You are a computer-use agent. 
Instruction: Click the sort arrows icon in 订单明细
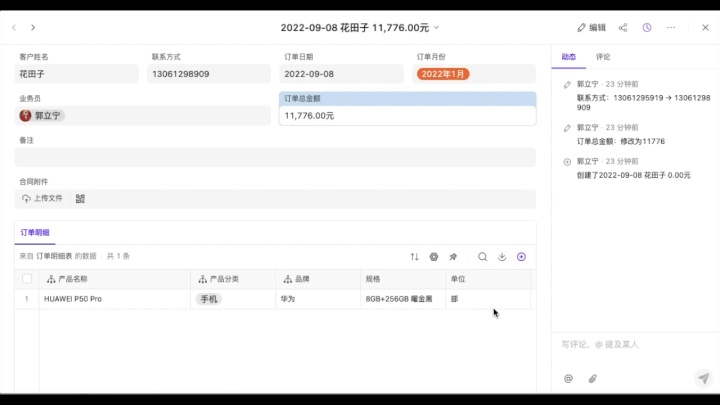[x=415, y=257]
